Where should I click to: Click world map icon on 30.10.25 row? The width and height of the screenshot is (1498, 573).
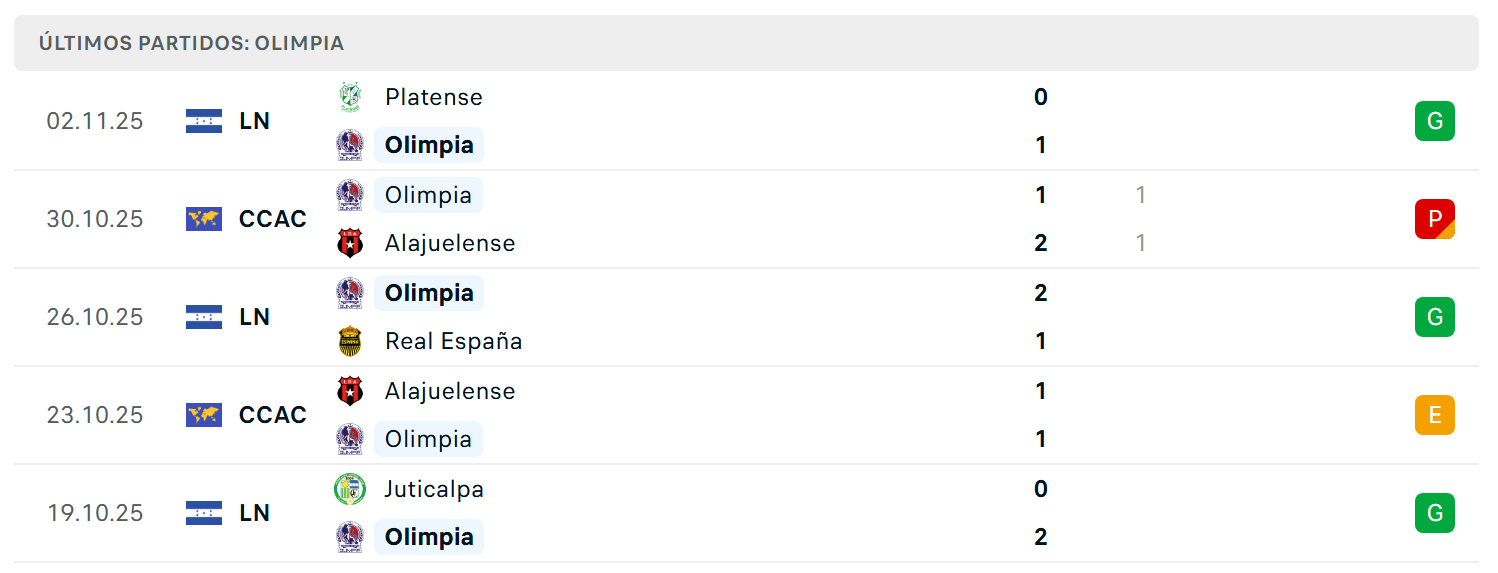point(204,219)
